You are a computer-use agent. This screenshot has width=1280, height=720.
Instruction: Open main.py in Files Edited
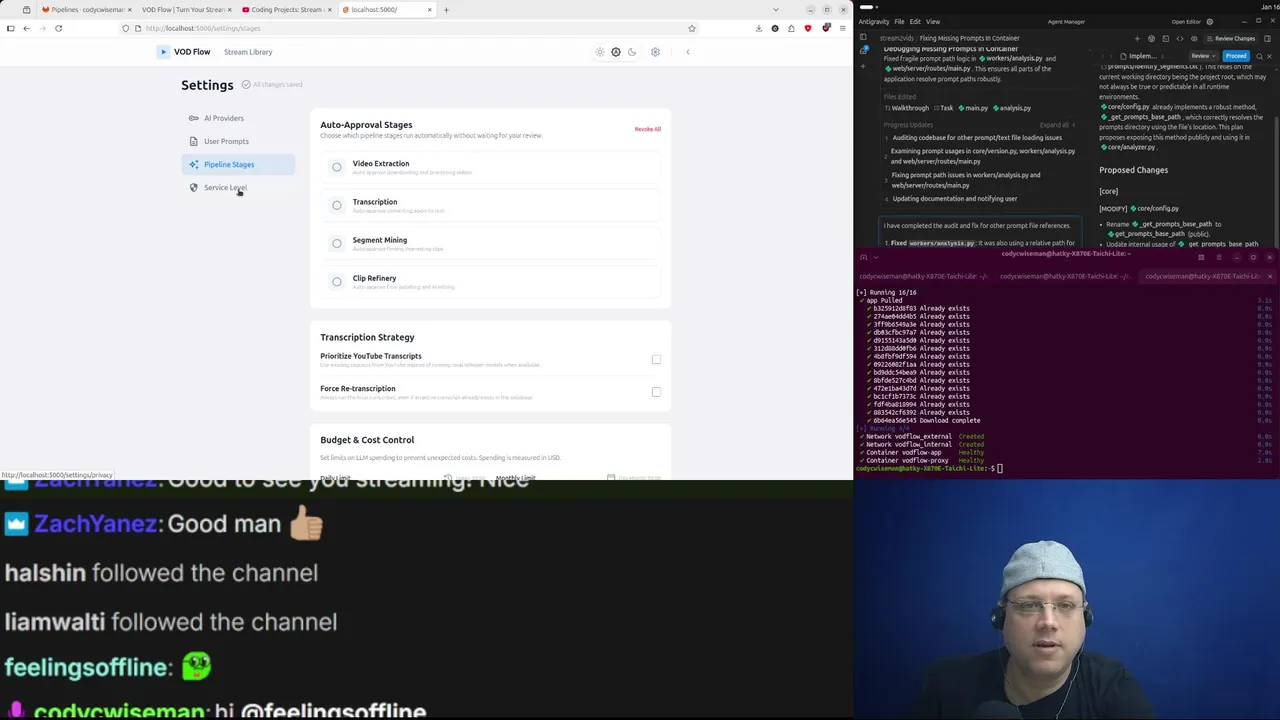coord(973,108)
